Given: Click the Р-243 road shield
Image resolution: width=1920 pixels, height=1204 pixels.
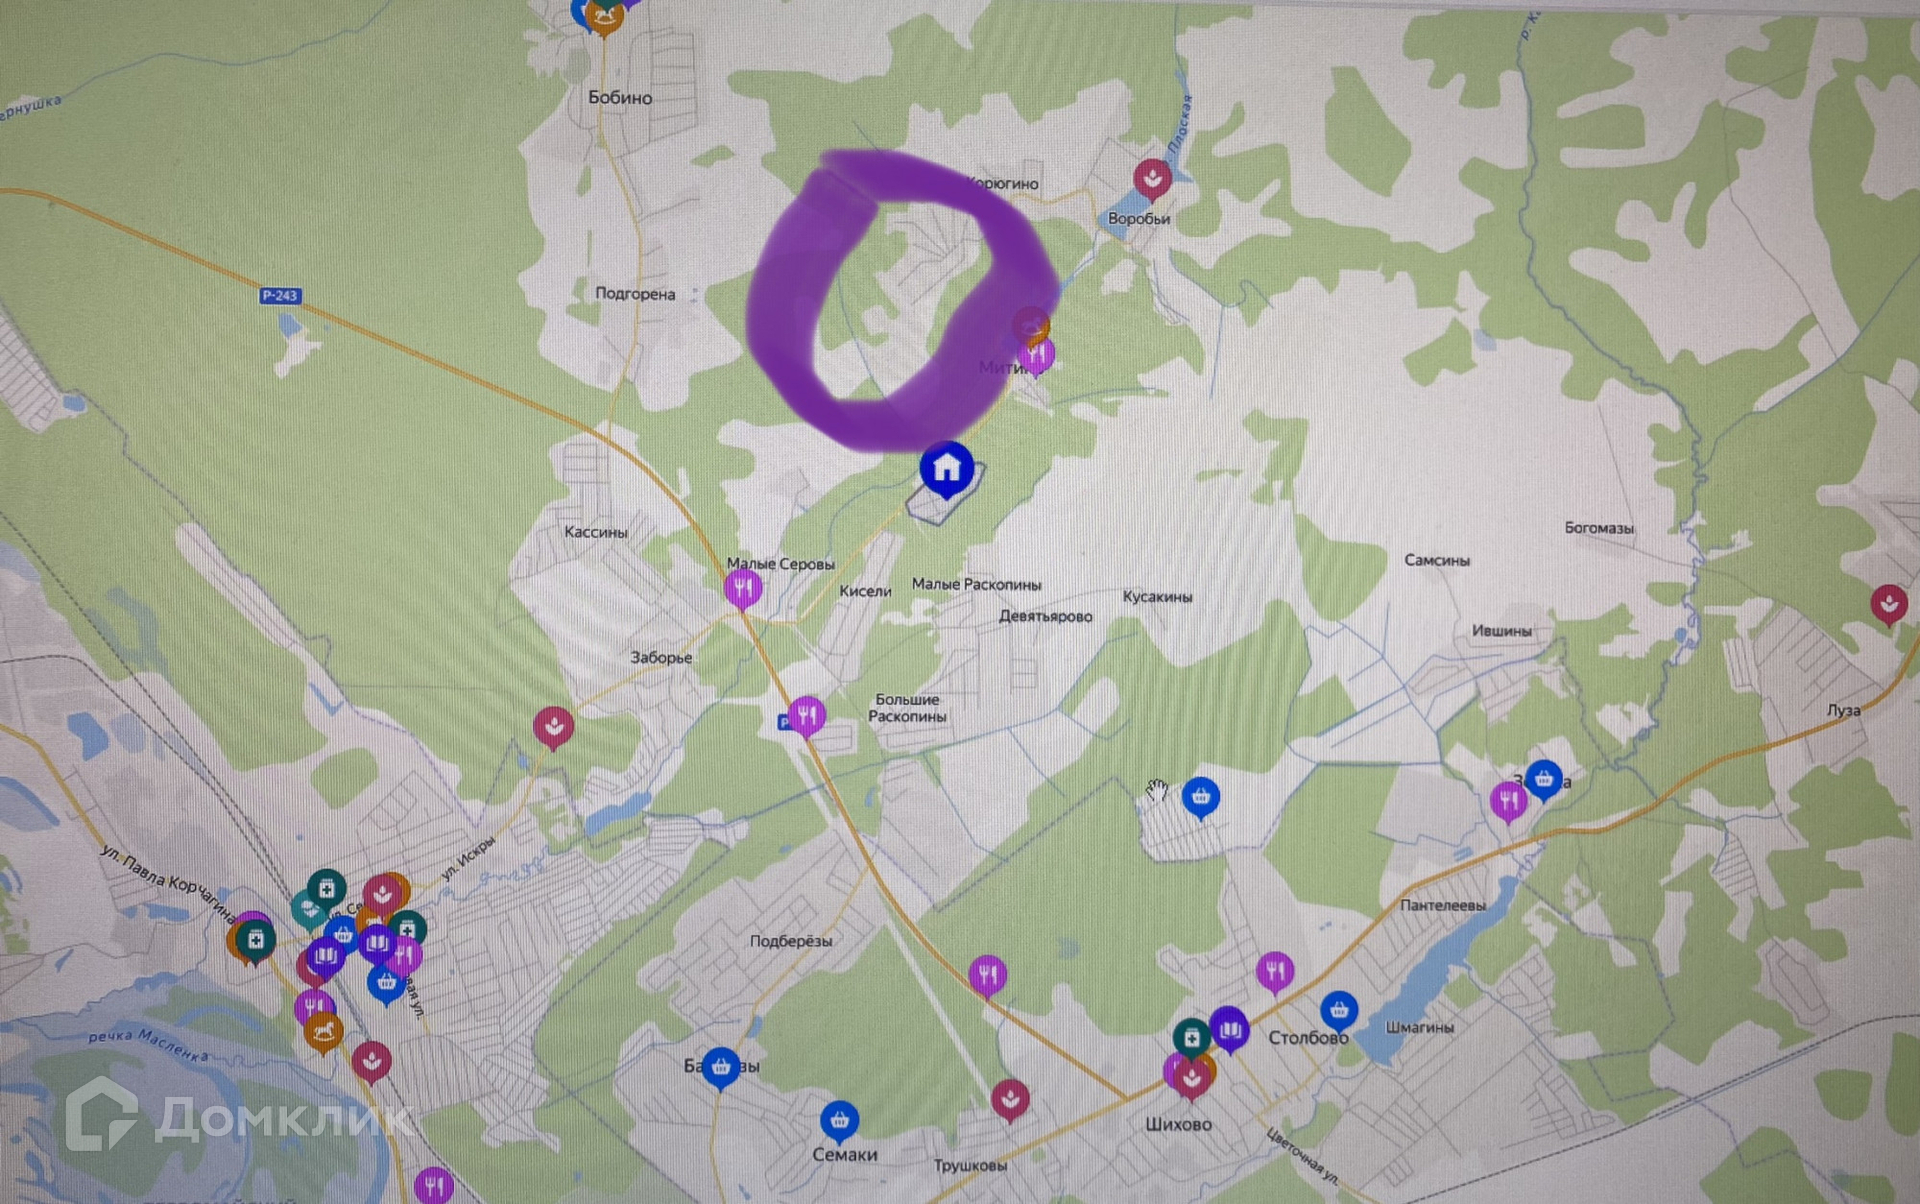Looking at the screenshot, I should [280, 296].
